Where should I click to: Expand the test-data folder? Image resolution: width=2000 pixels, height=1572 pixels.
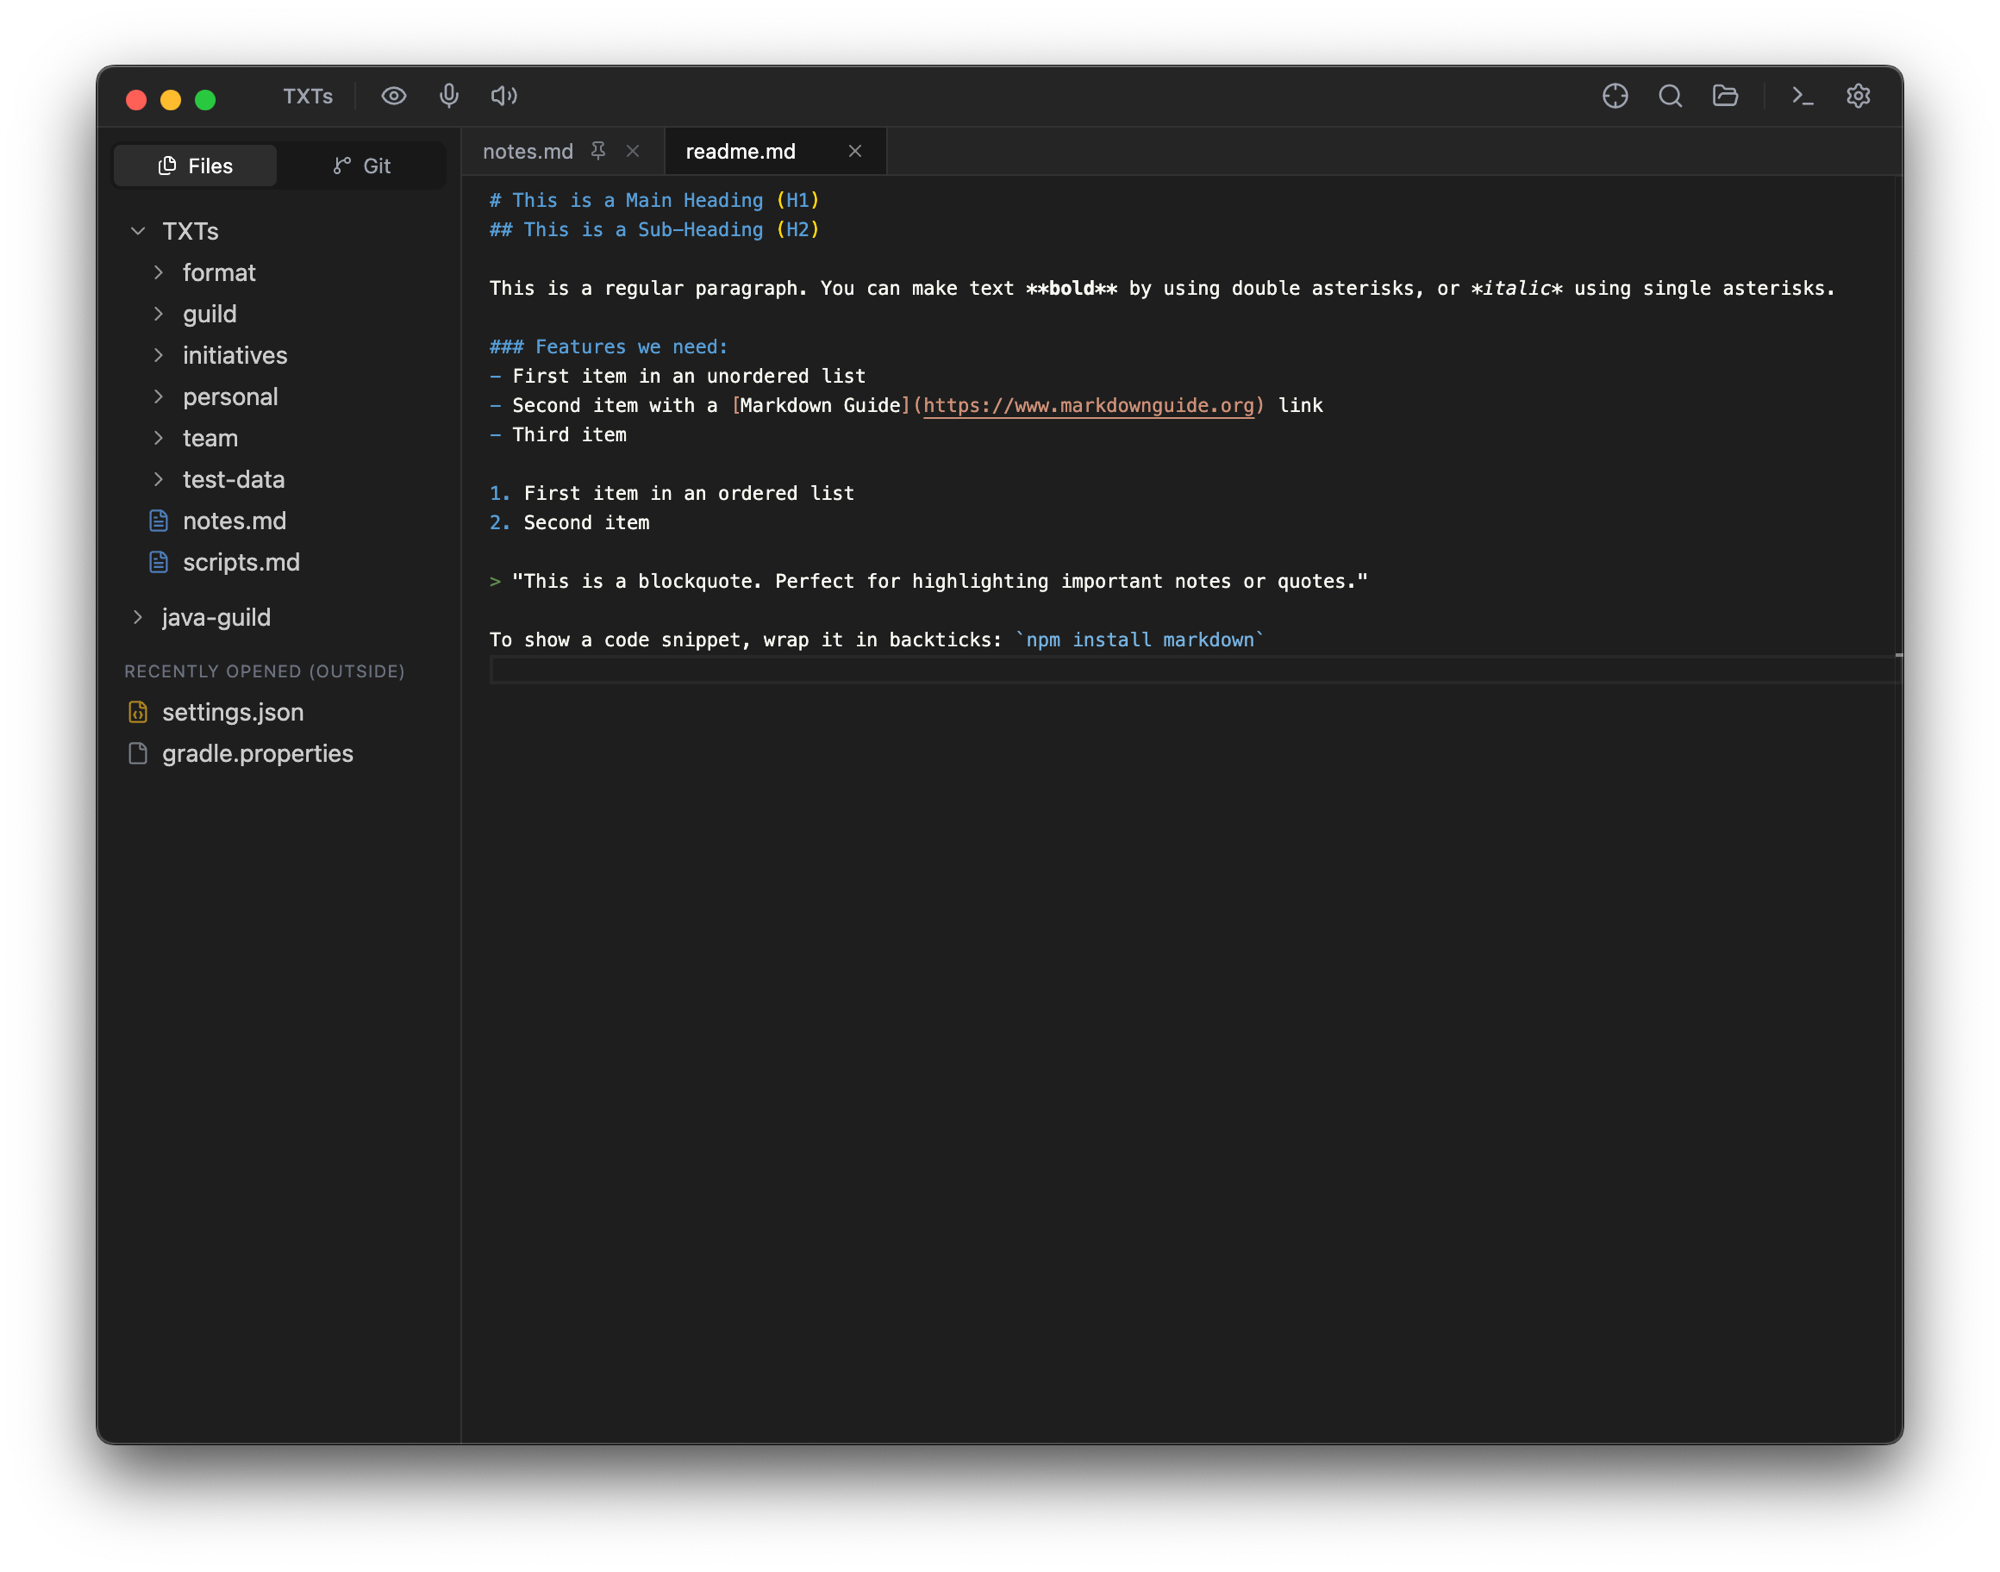pyautogui.click(x=158, y=480)
